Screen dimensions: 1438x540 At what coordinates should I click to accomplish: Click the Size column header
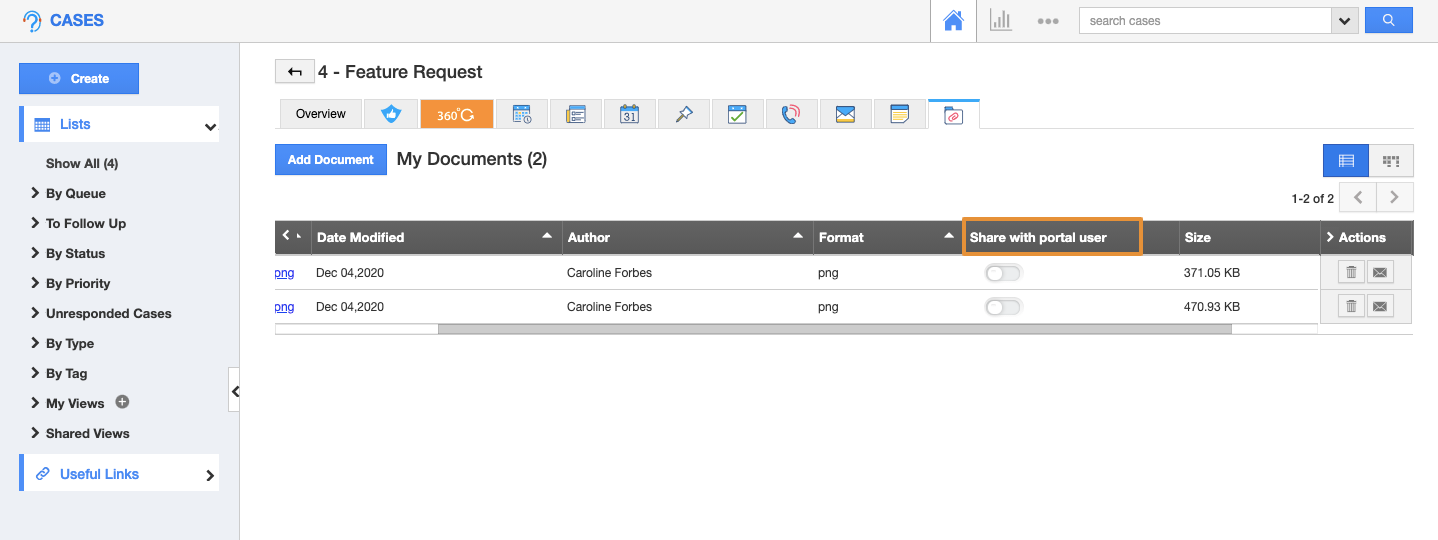1198,237
